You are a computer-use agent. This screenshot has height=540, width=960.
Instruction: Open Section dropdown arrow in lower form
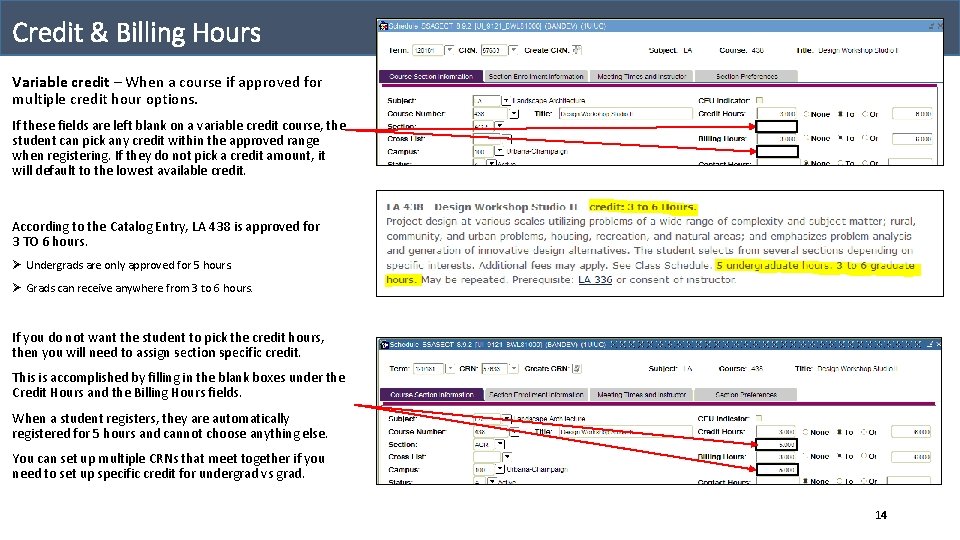click(x=500, y=444)
